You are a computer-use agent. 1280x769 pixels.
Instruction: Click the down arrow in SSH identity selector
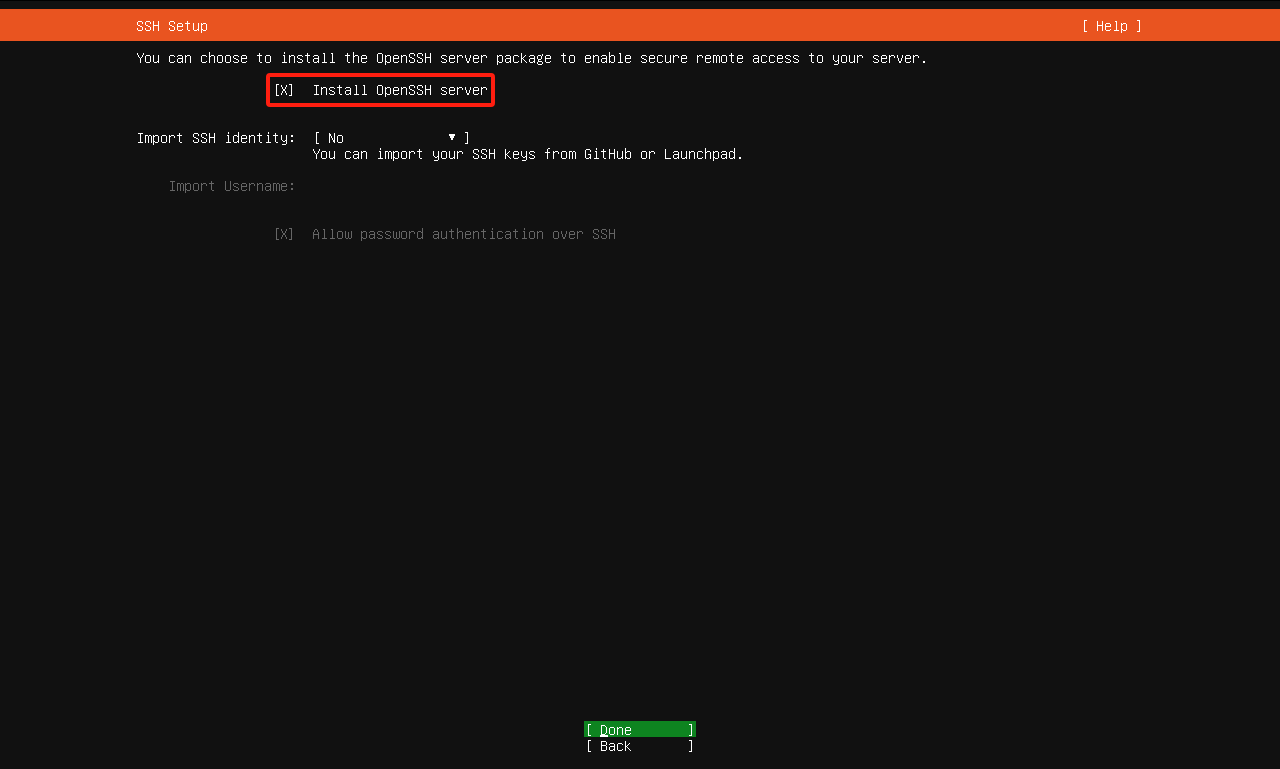tap(452, 137)
